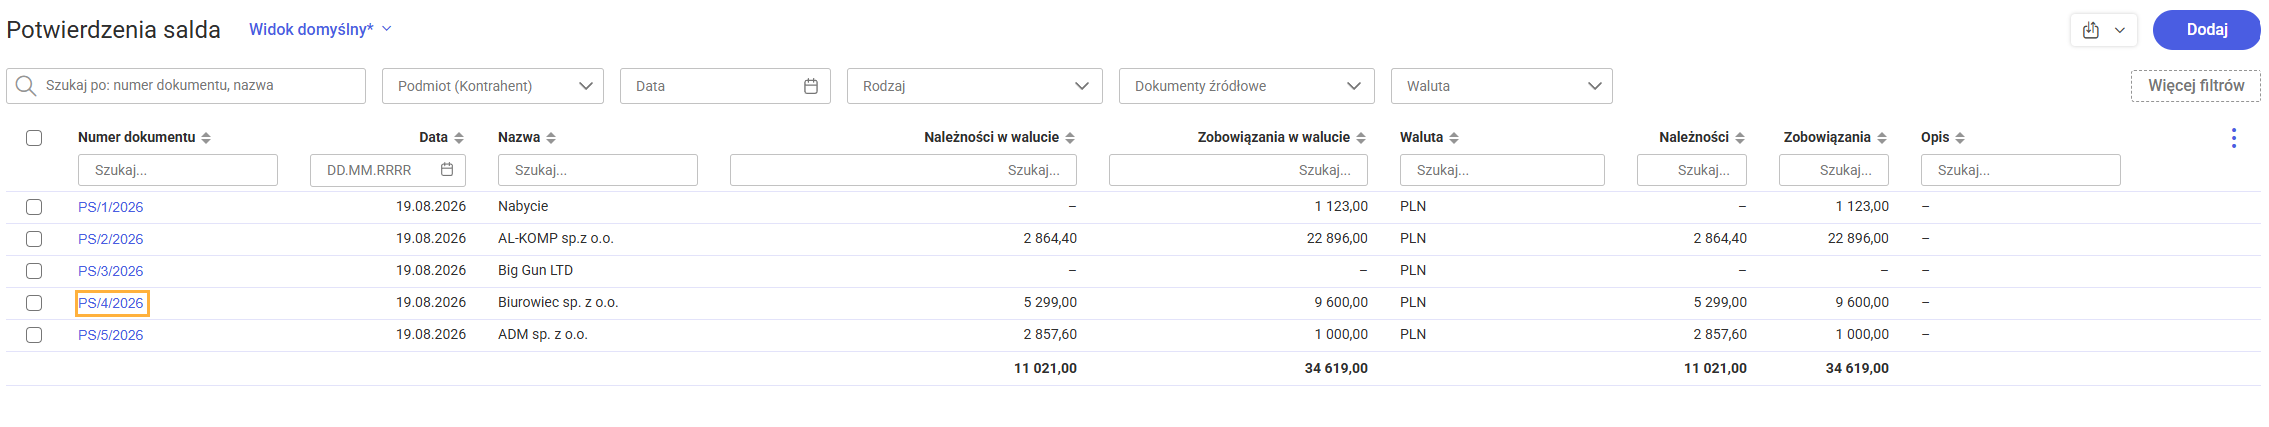This screenshot has width=2269, height=427.
Task: Click calendar icon in DD.MM.RRRR column field
Action: (x=447, y=170)
